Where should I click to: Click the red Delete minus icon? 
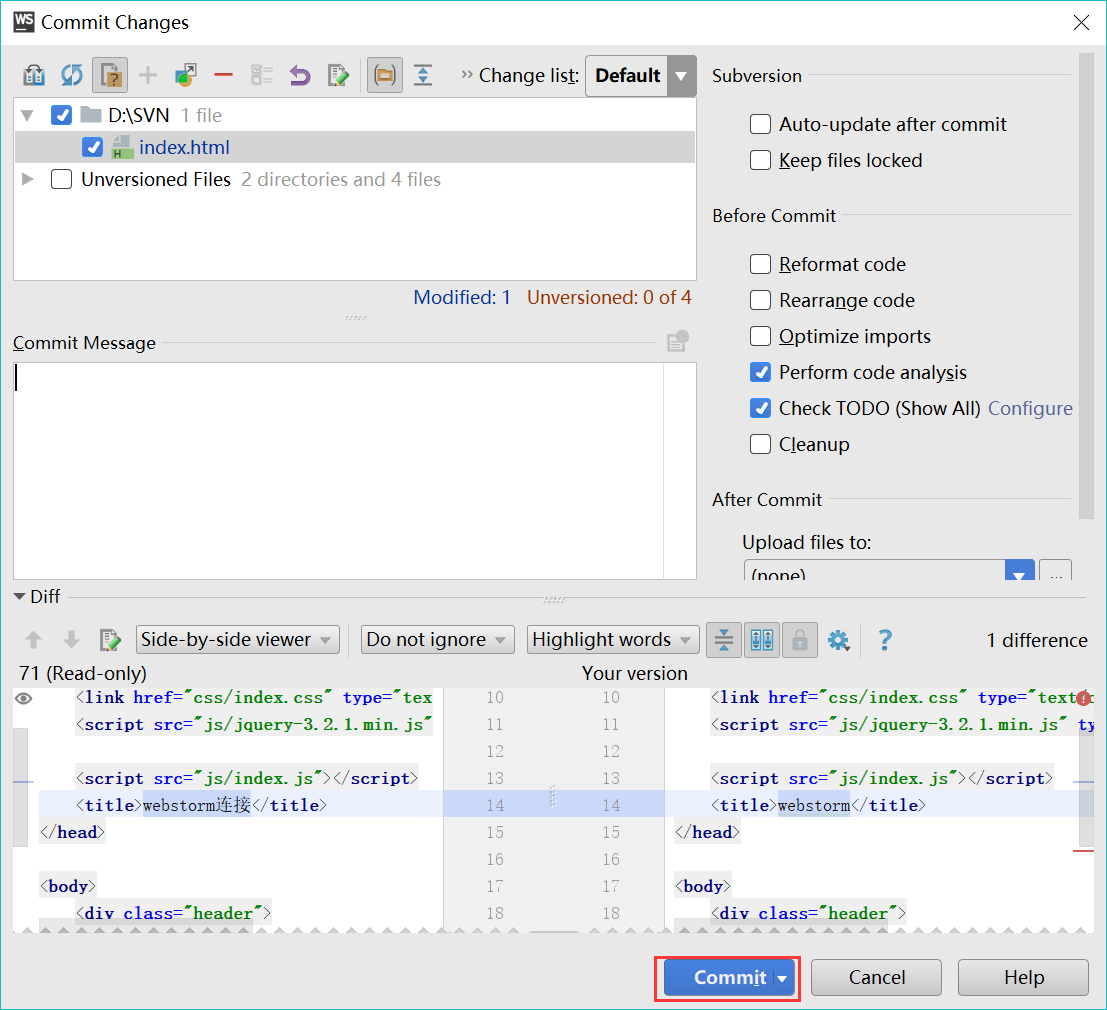(x=224, y=75)
